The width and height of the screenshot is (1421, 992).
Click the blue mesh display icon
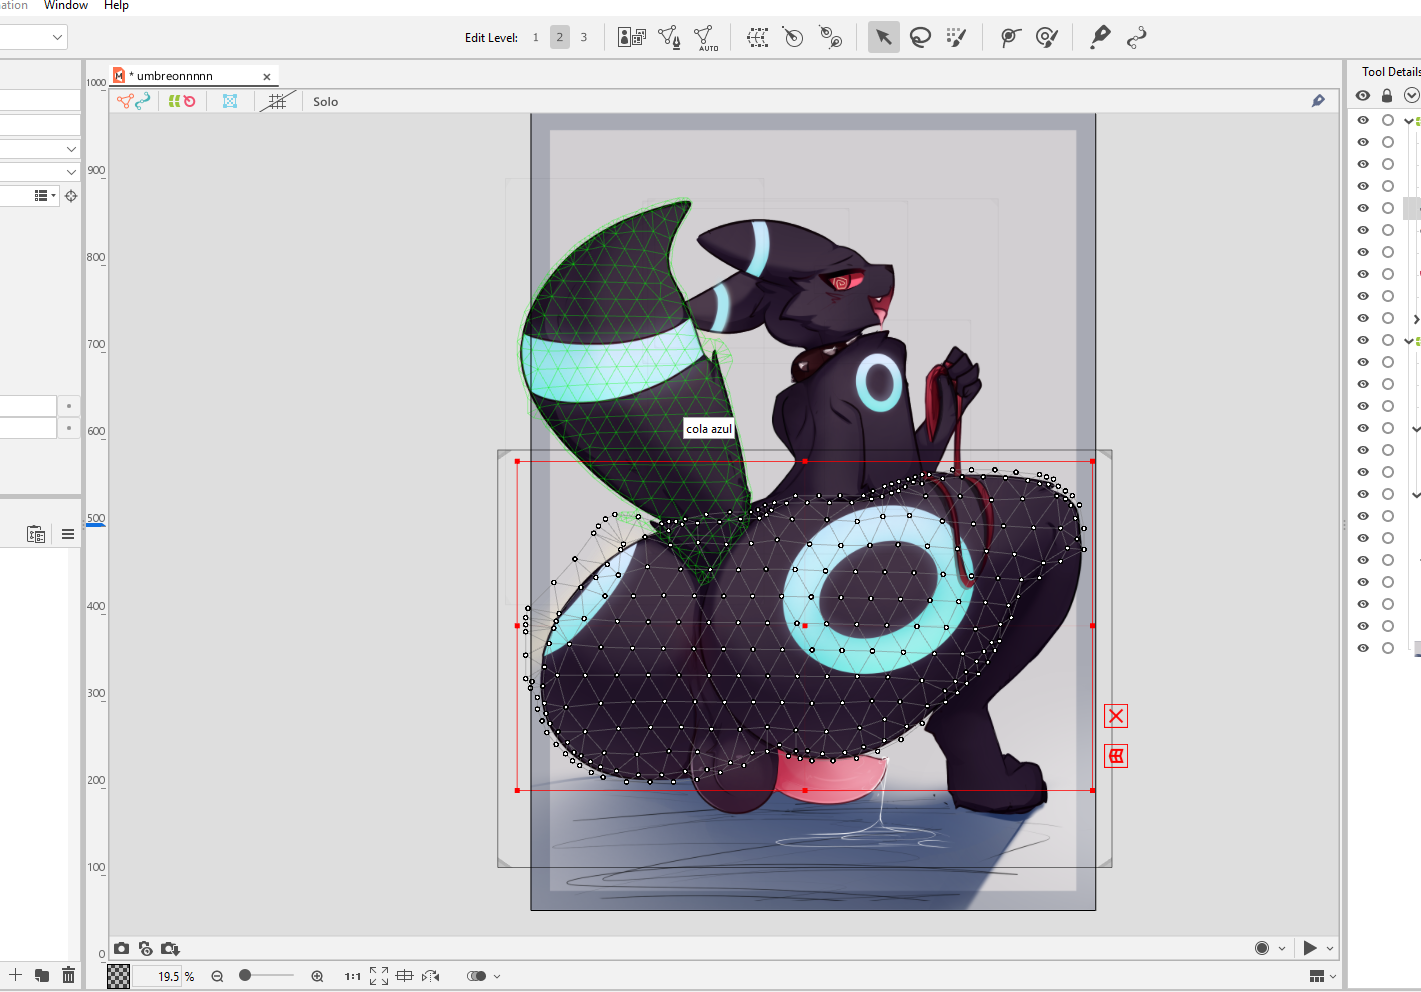point(230,101)
